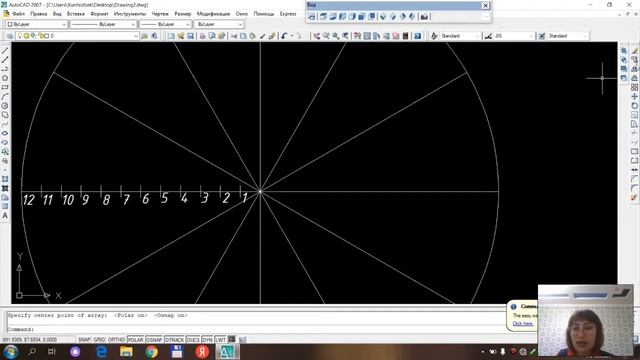Viewport: 640px width, 360px height.
Task: Click the Pan Realtime icon
Action: click(x=317, y=36)
